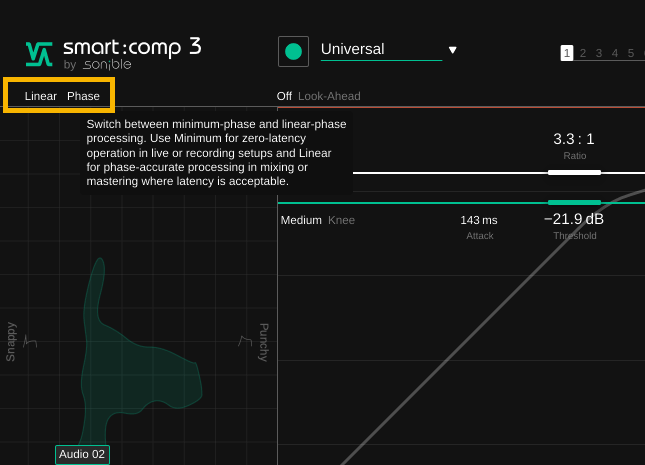Expand profile list with the triangle arrow

coord(452,50)
